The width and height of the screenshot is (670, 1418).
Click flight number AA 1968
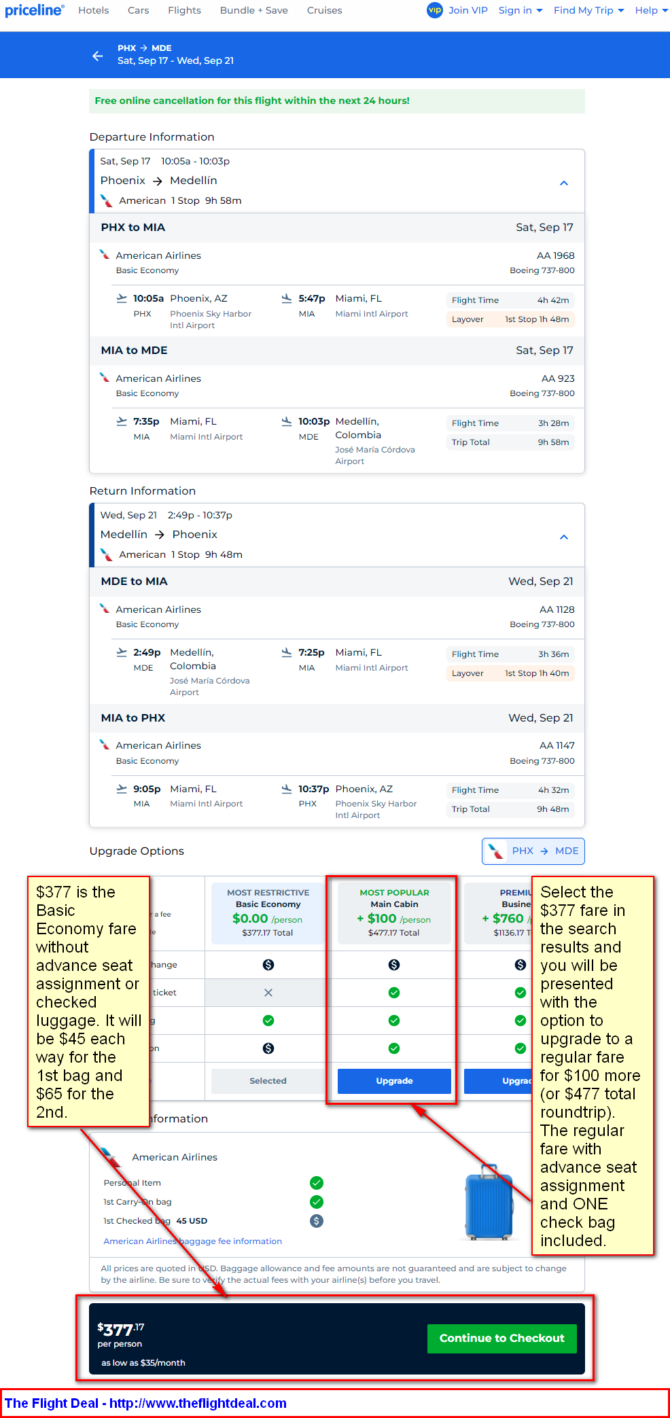(558, 255)
